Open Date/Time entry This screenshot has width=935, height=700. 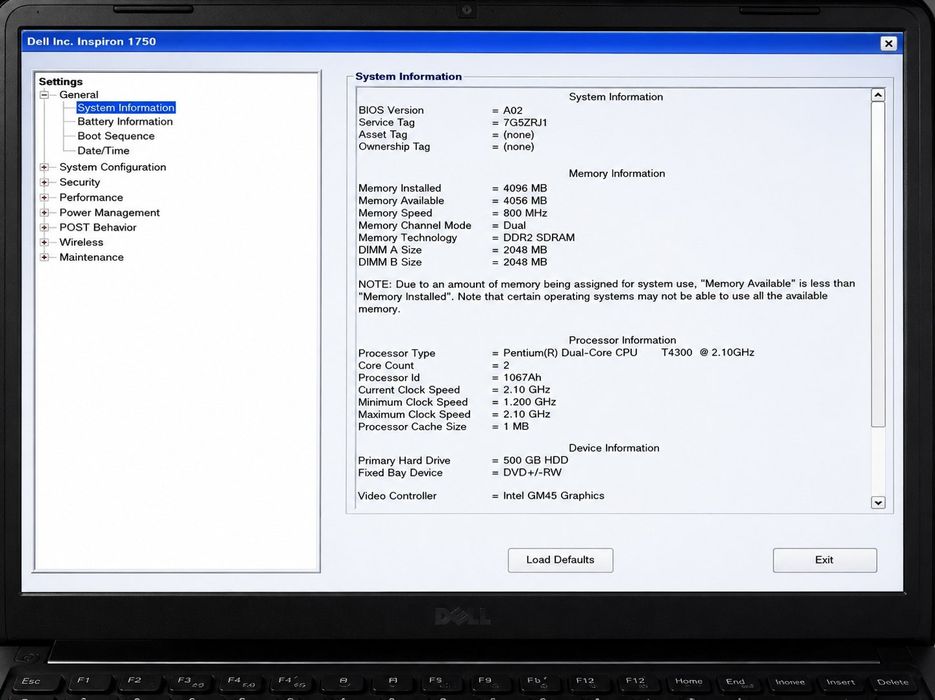click(x=103, y=151)
